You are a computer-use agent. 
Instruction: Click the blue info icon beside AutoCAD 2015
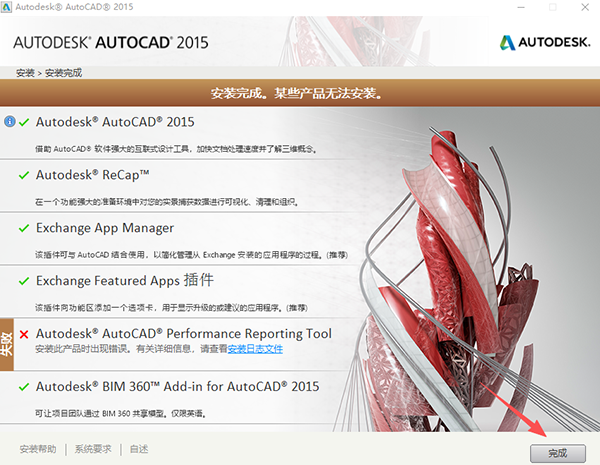tap(10, 122)
